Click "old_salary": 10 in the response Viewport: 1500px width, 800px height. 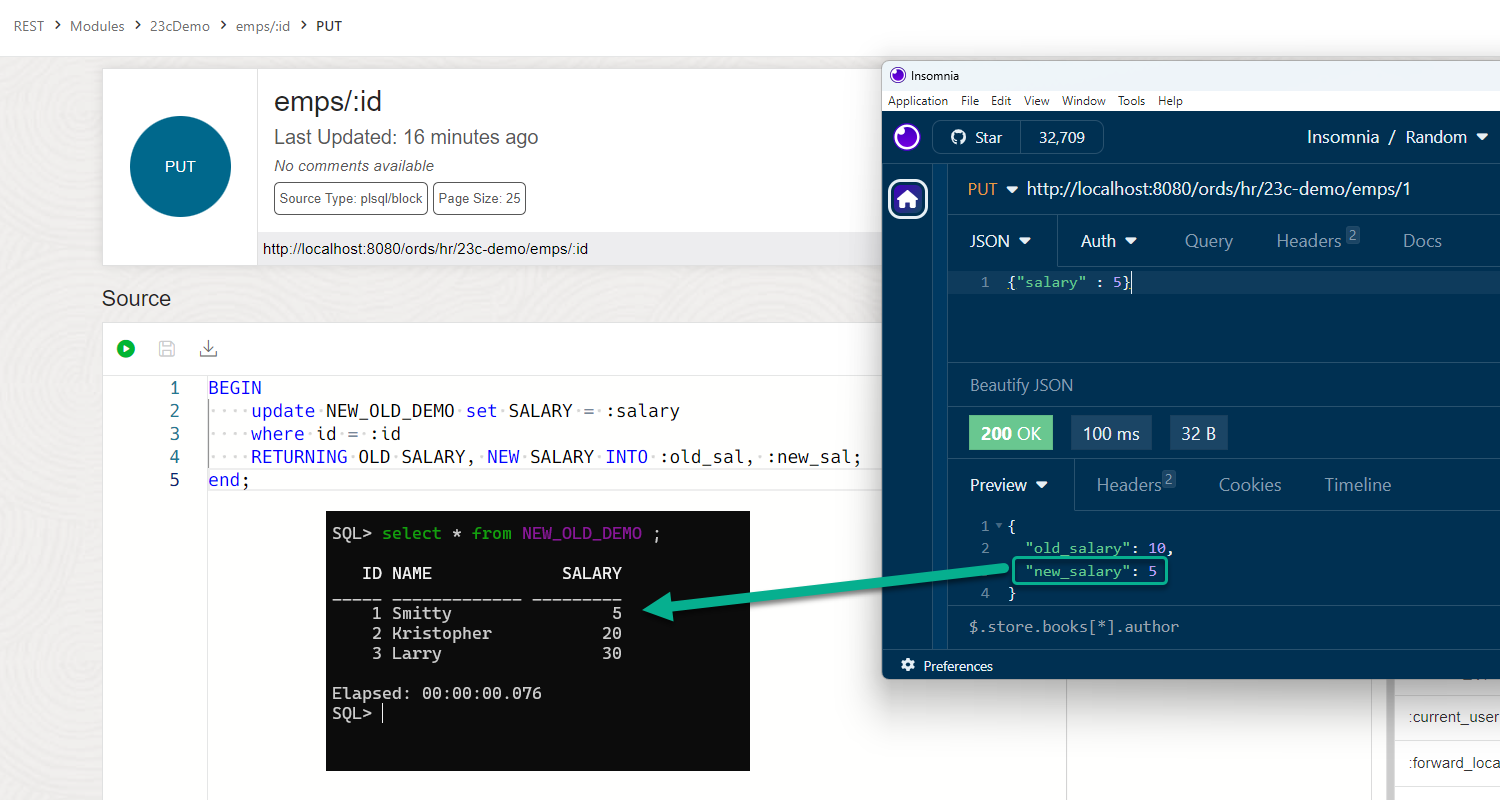pyautogui.click(x=1098, y=549)
